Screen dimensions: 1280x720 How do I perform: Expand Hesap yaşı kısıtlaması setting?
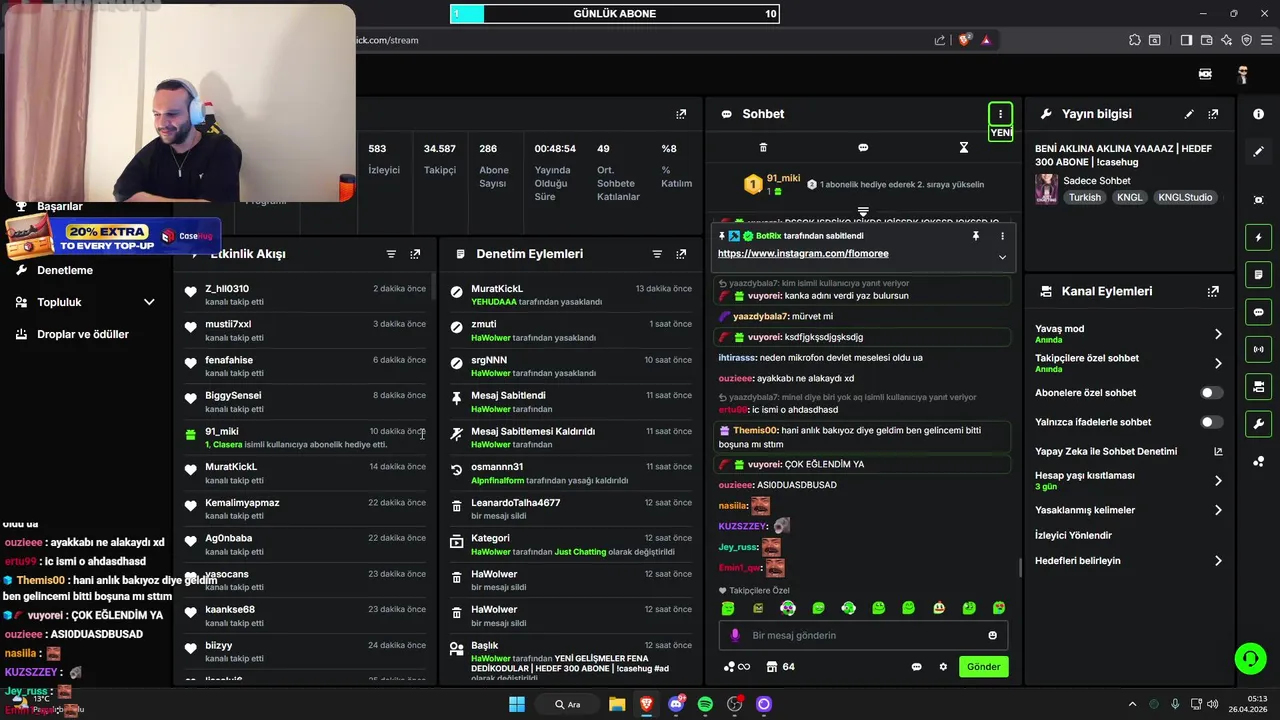(1218, 481)
